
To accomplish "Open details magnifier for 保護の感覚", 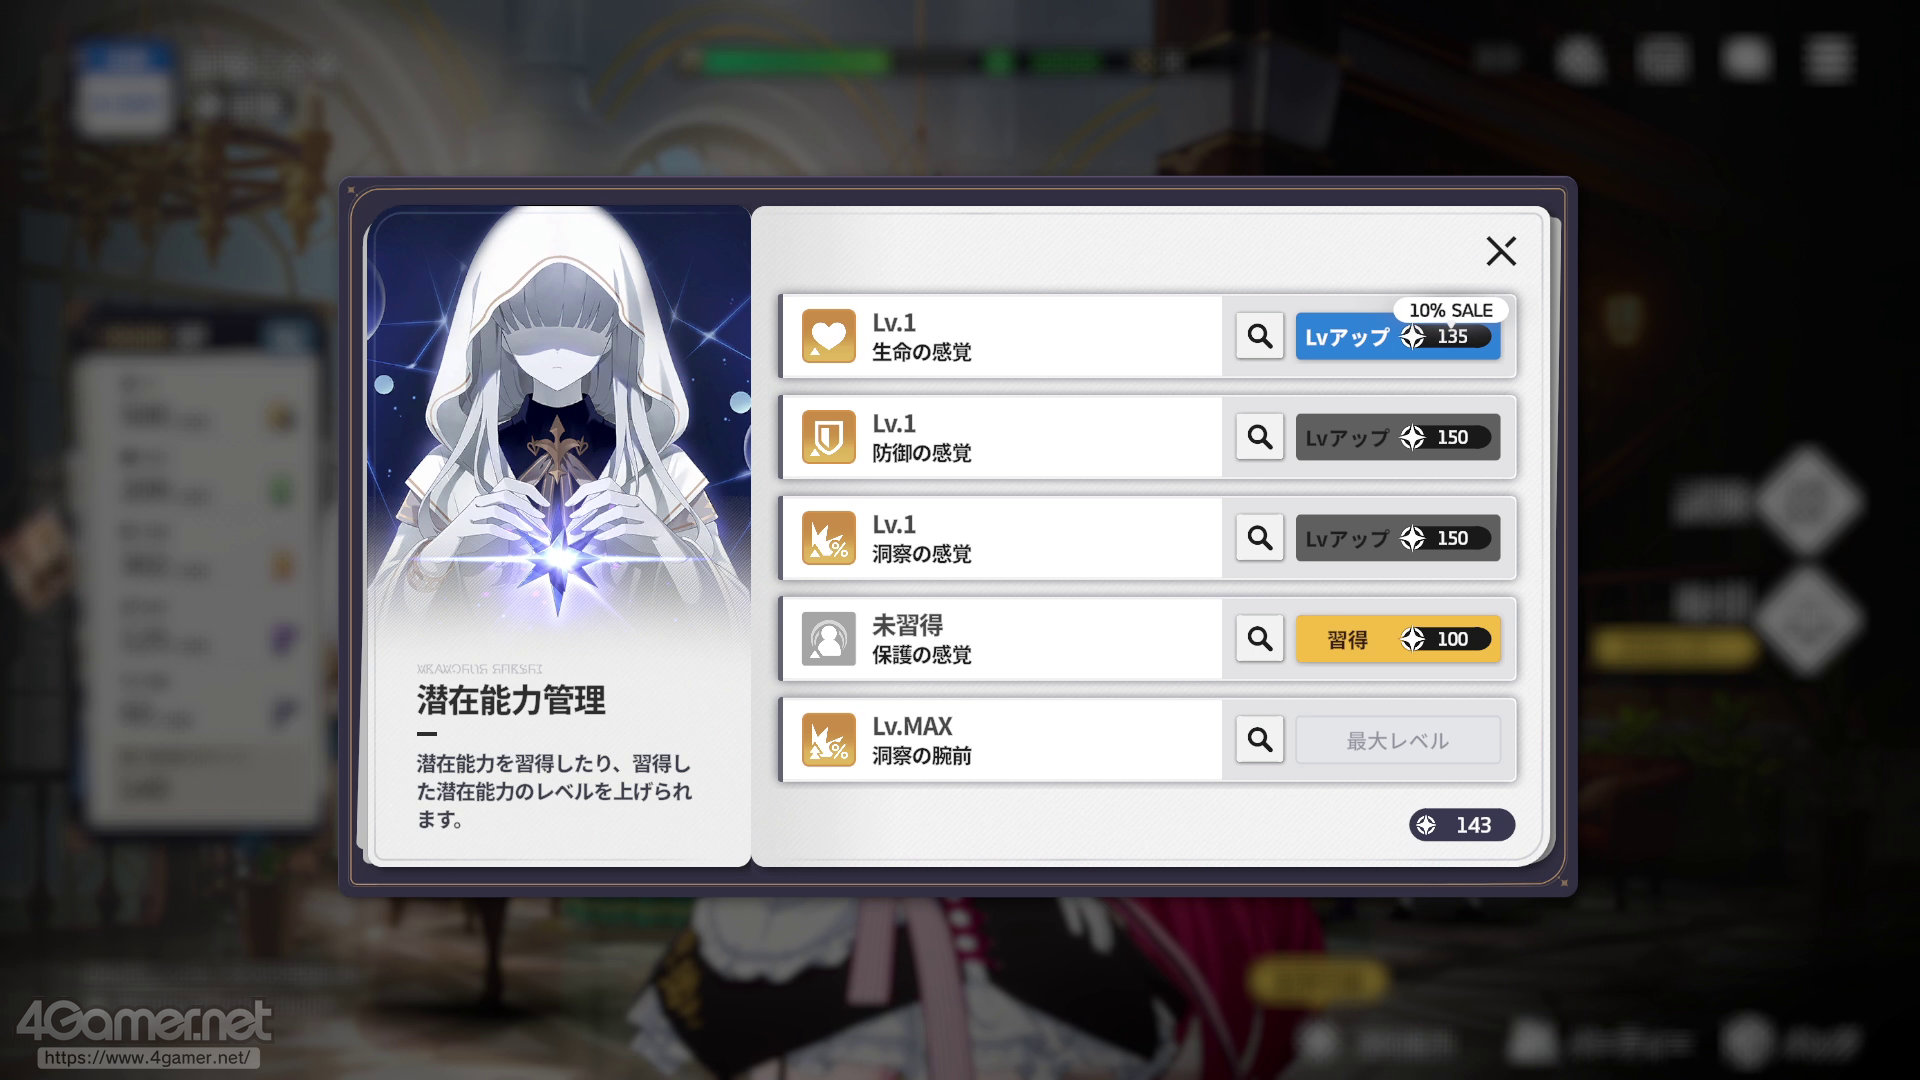I will click(1260, 639).
